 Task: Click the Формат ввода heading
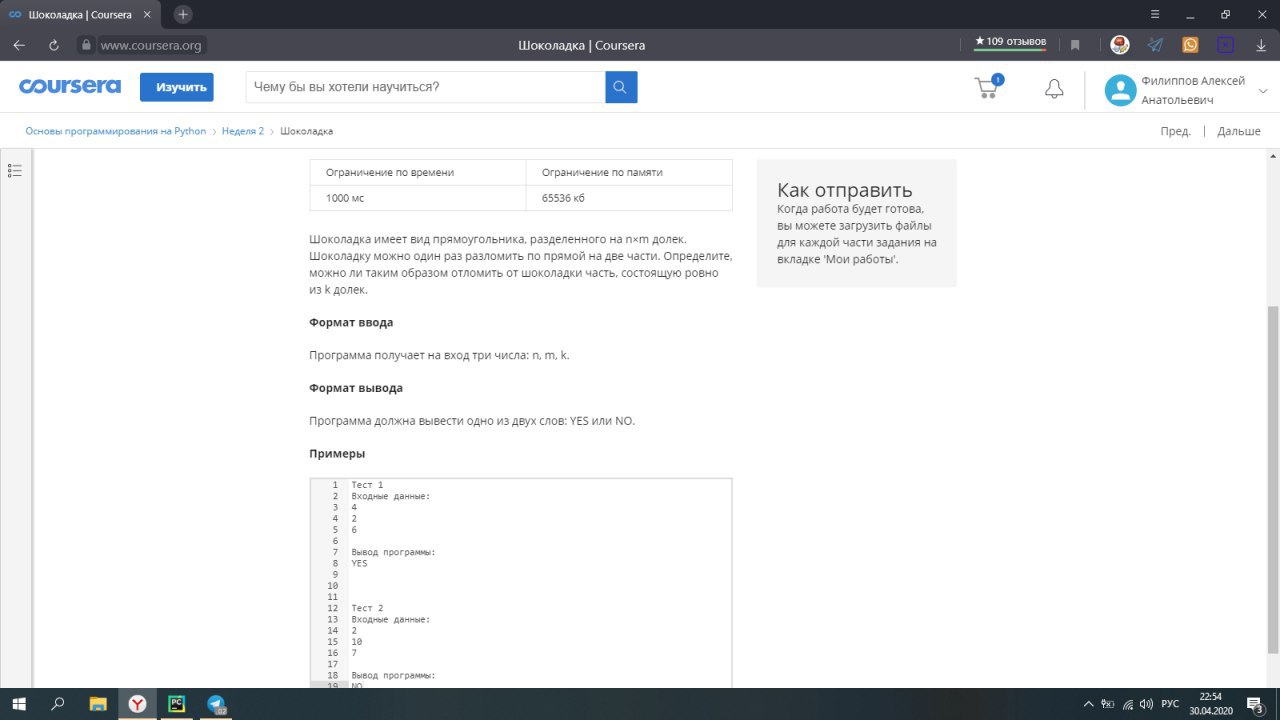coord(351,323)
